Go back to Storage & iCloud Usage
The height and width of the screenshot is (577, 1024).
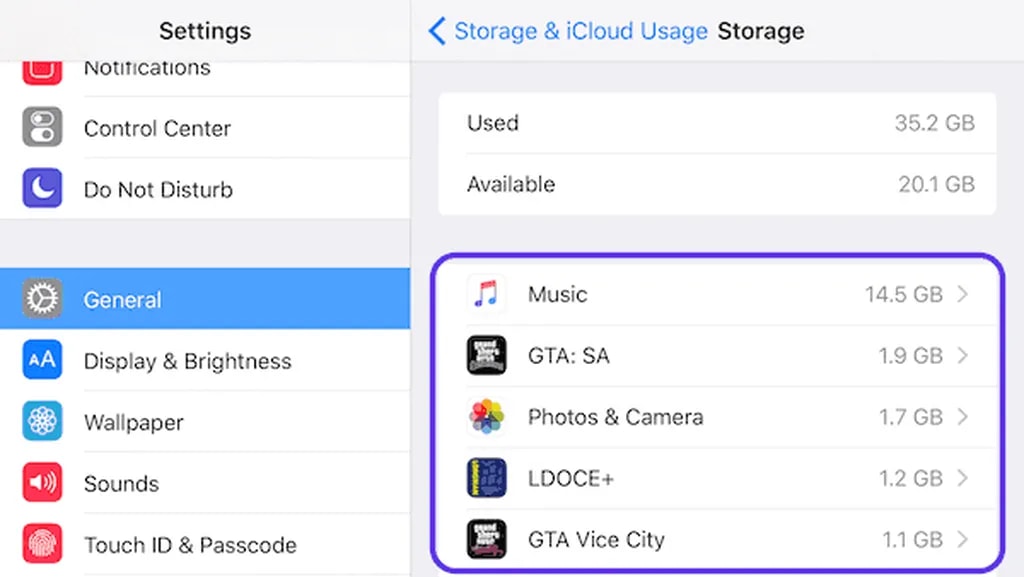tap(580, 31)
